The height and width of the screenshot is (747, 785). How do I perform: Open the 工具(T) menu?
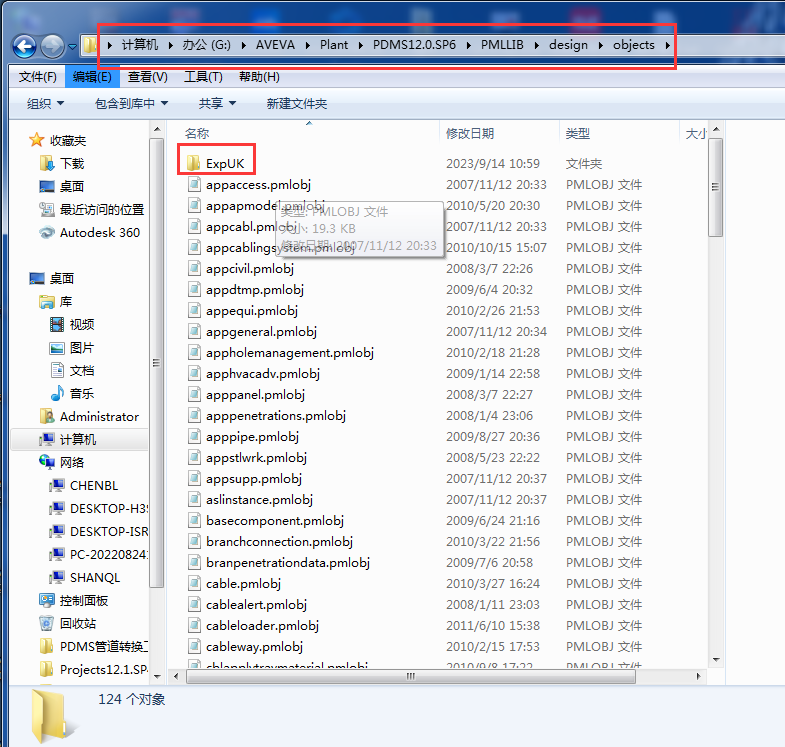click(203, 77)
